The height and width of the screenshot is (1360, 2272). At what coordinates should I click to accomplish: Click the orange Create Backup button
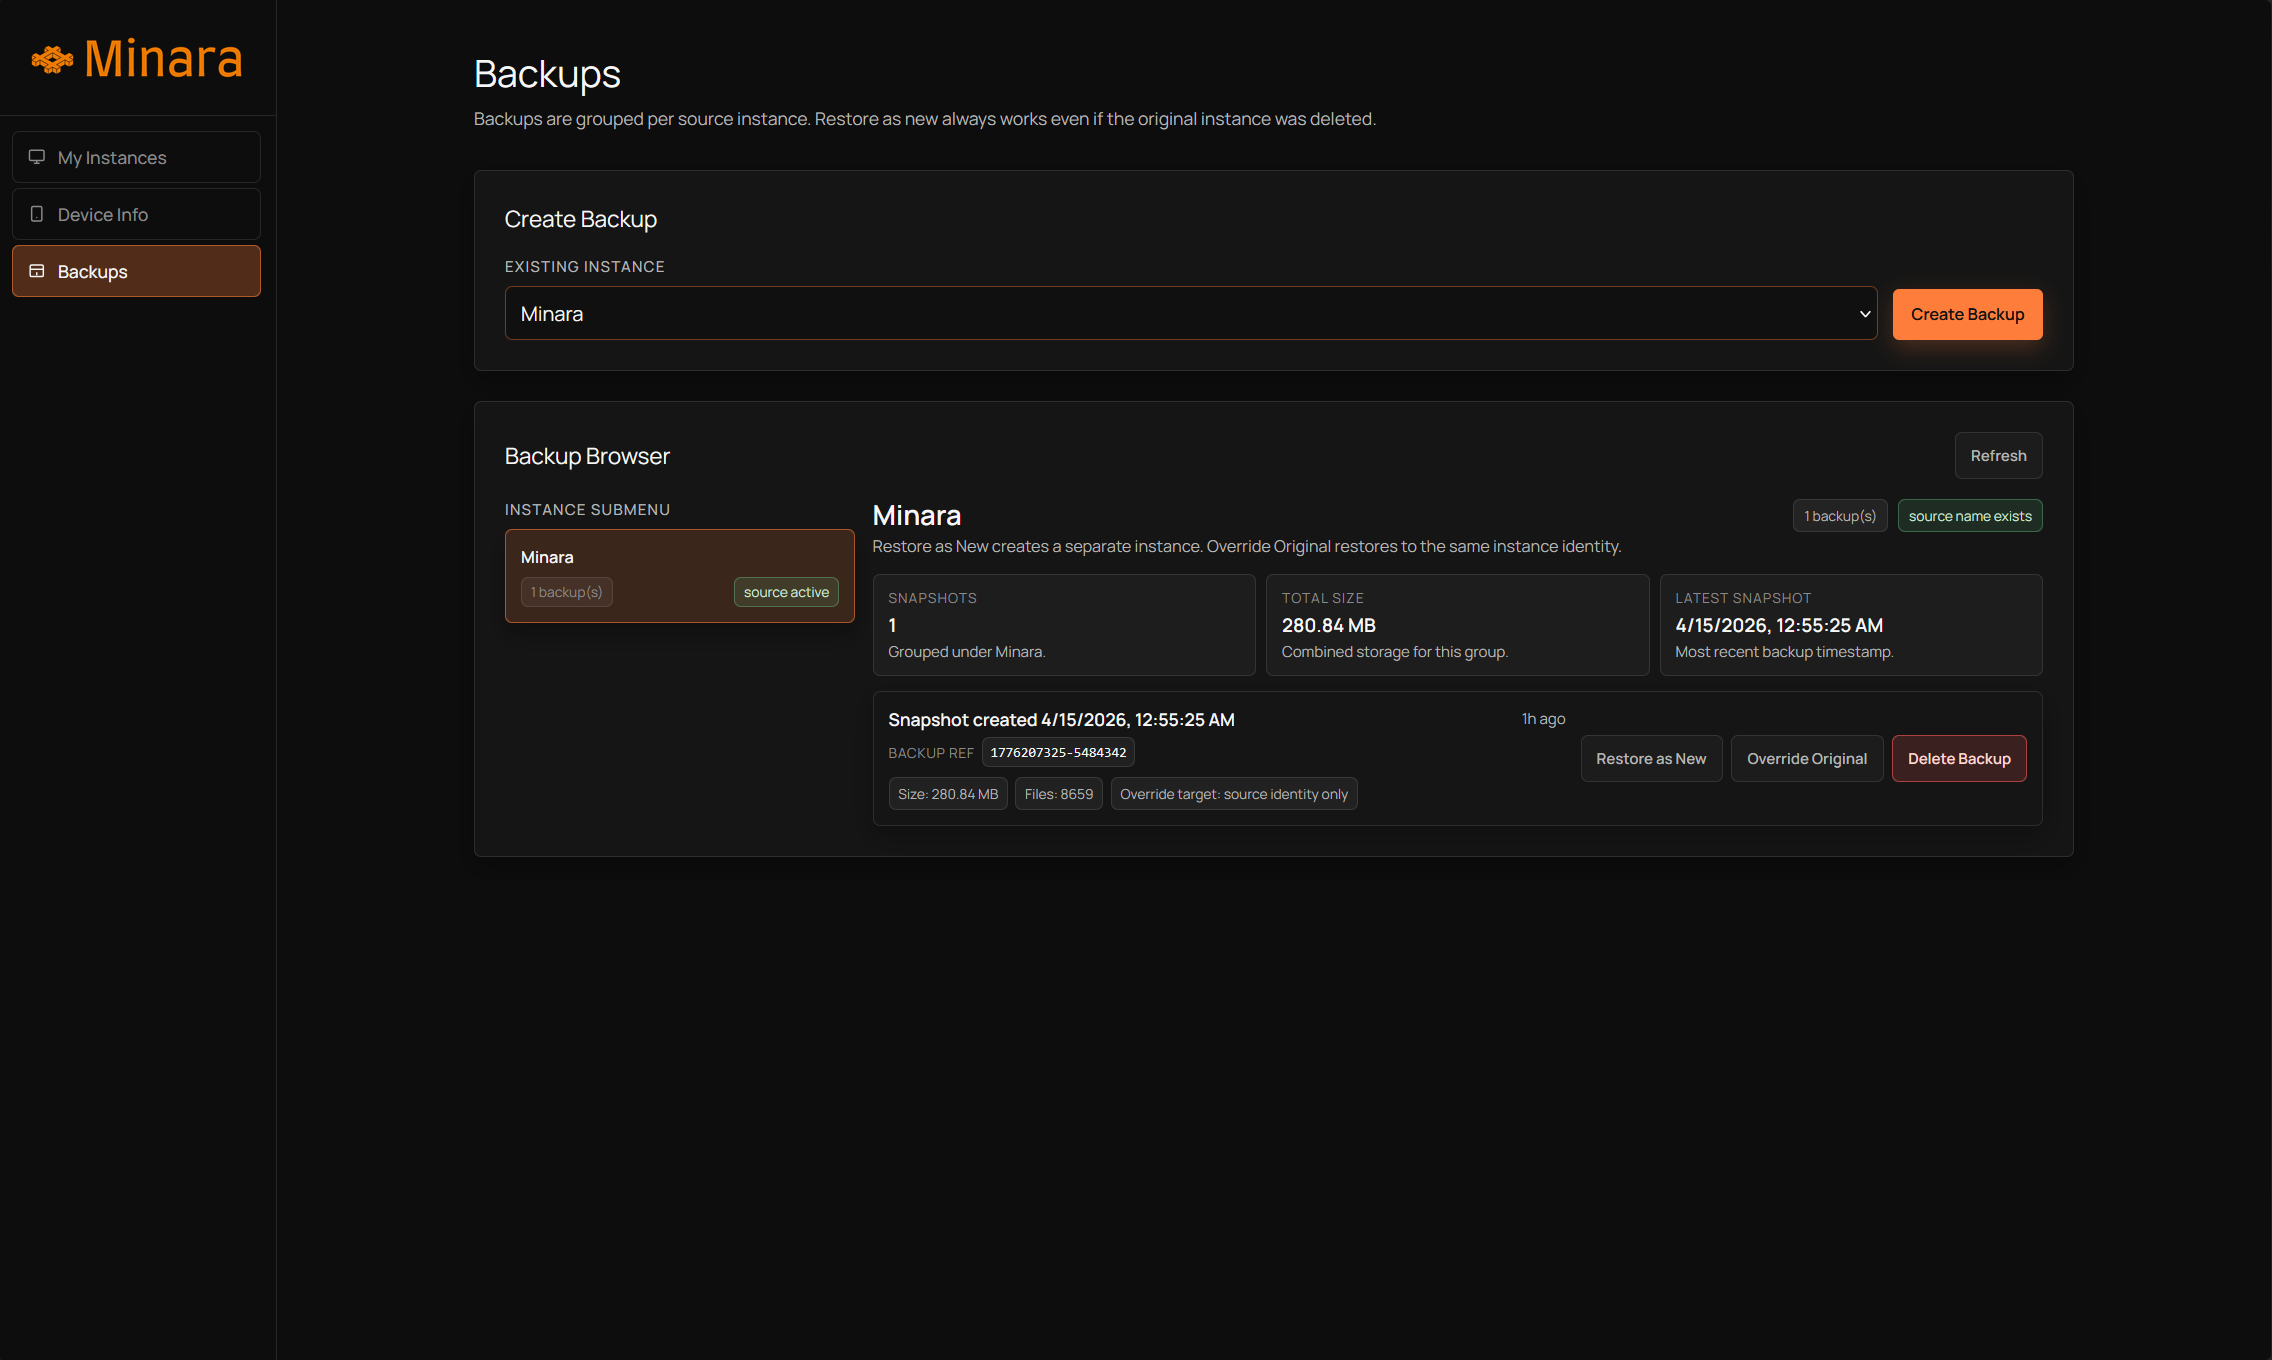[x=1967, y=314]
